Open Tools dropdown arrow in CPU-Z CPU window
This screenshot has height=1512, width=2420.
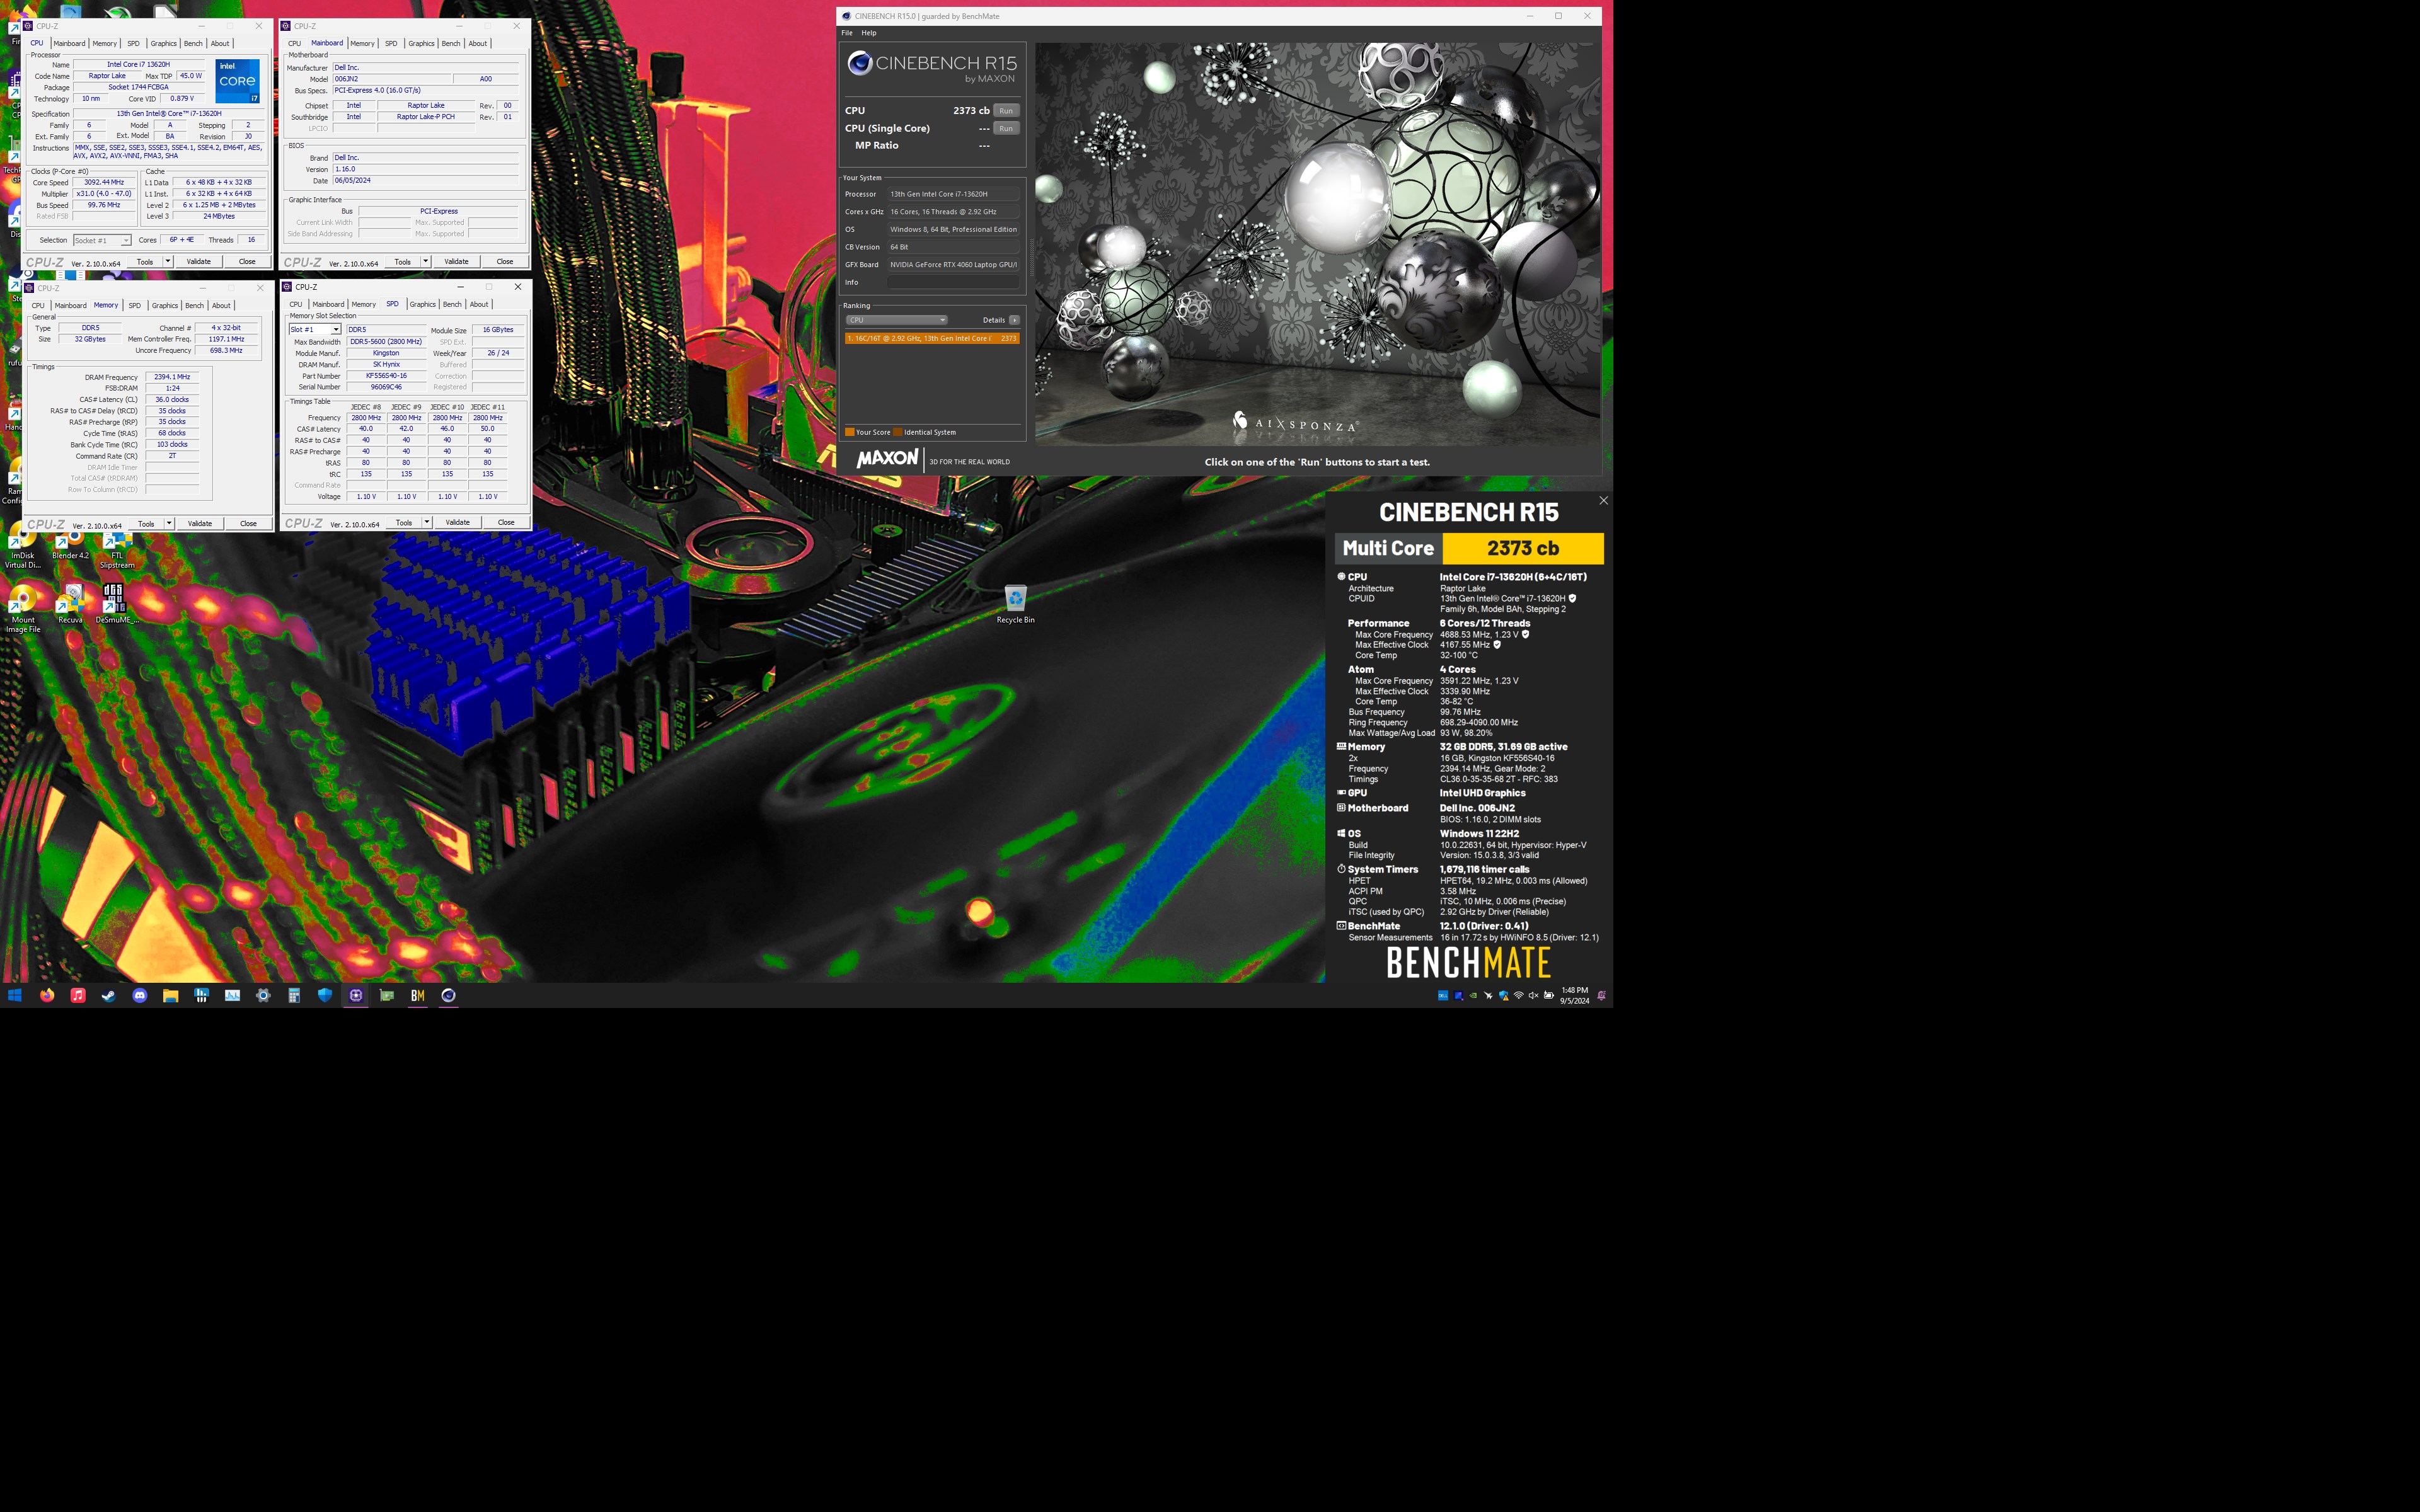(167, 261)
